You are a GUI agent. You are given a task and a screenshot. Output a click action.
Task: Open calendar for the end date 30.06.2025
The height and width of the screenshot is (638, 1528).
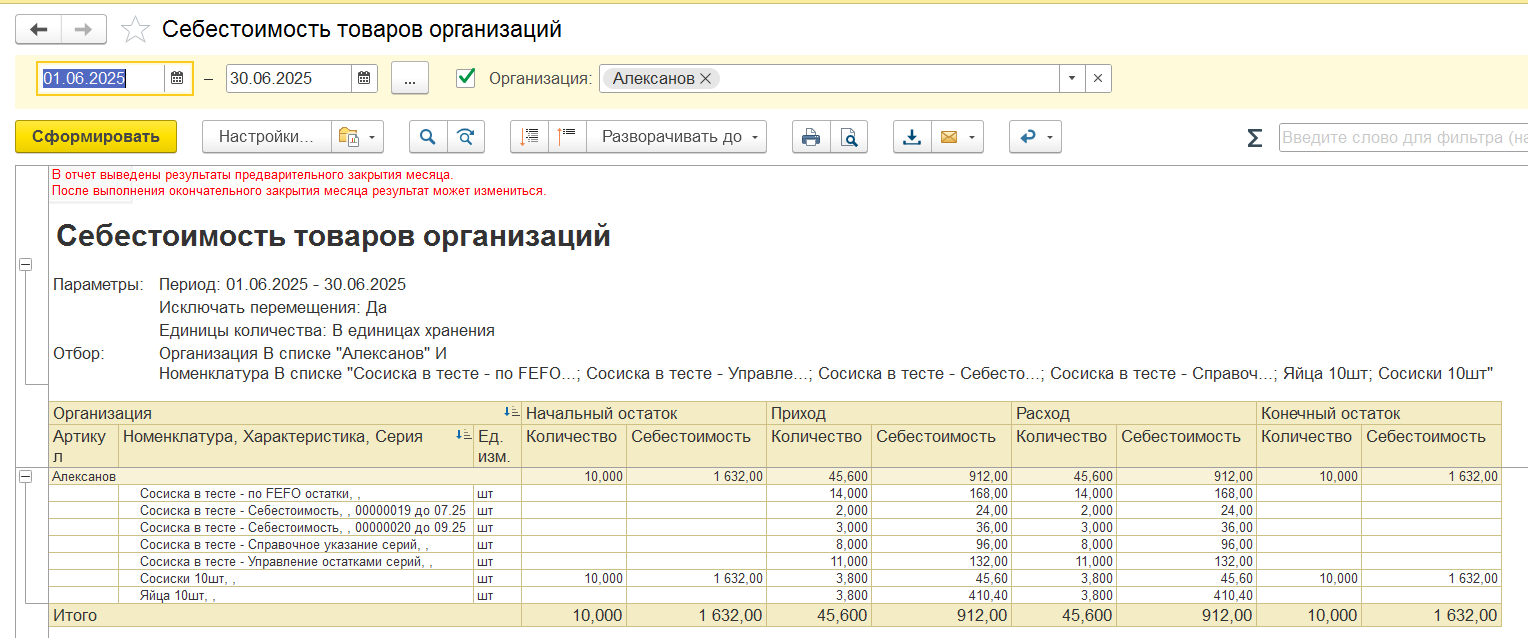click(364, 78)
